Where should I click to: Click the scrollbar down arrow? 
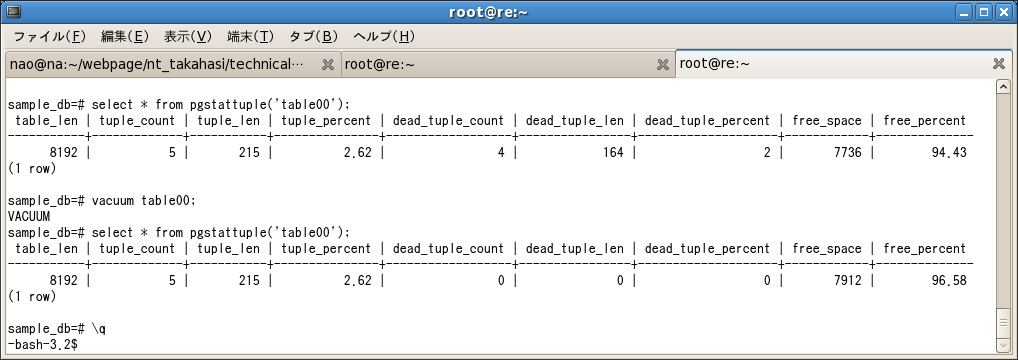tap(1003, 347)
